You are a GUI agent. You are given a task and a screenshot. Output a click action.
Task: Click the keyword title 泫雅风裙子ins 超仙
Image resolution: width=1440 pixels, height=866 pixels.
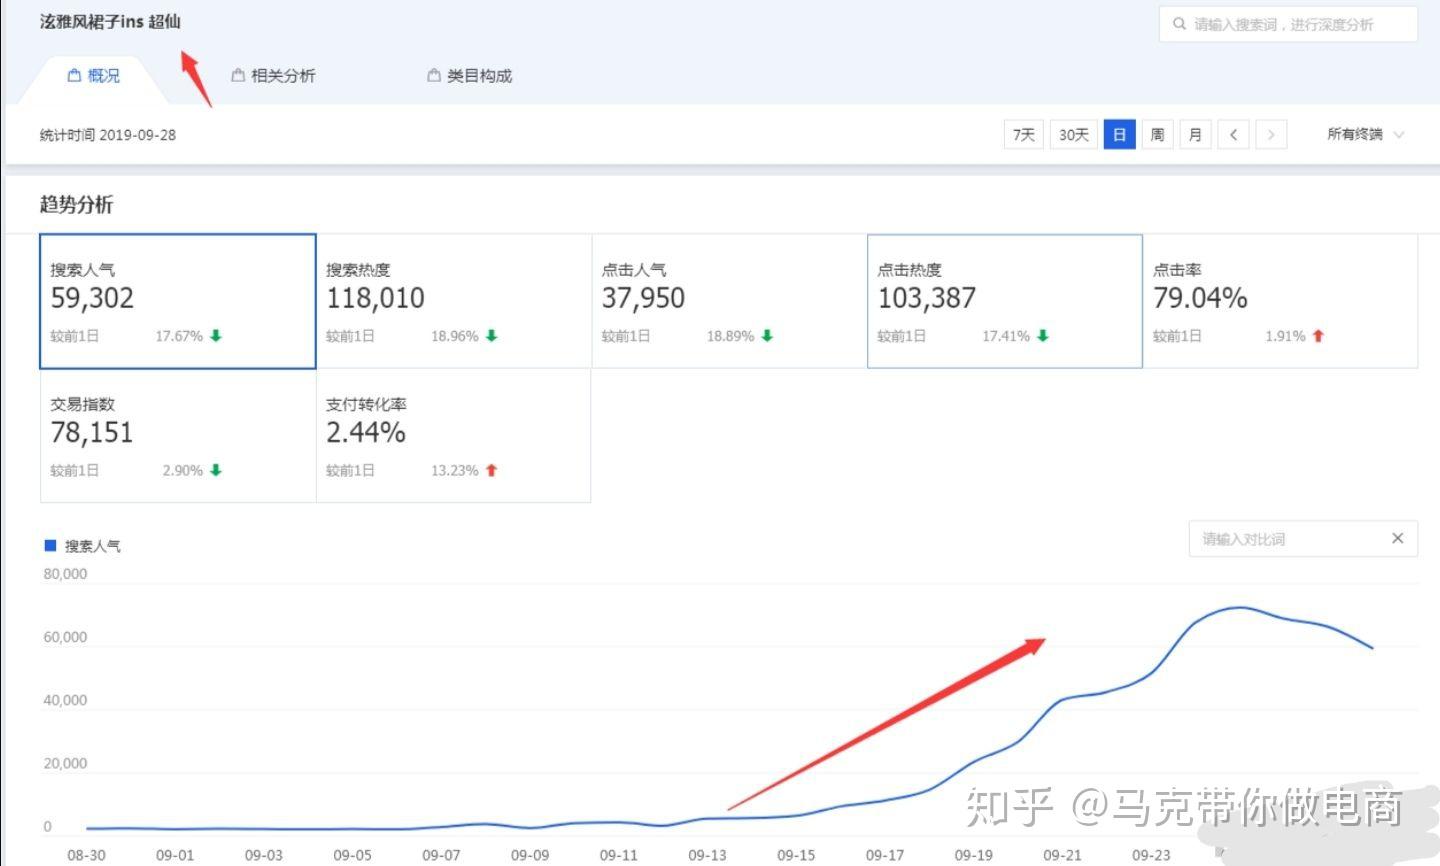[110, 21]
